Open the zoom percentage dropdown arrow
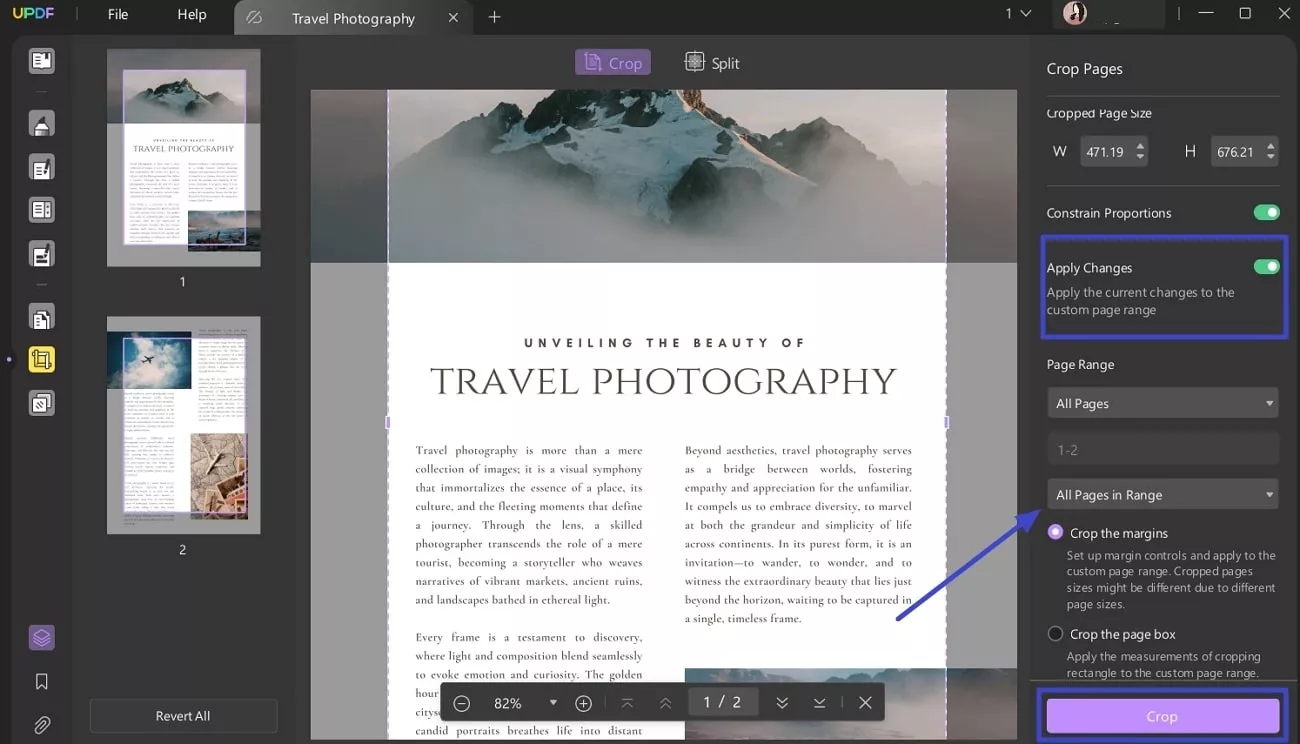The image size is (1300, 744). click(553, 703)
